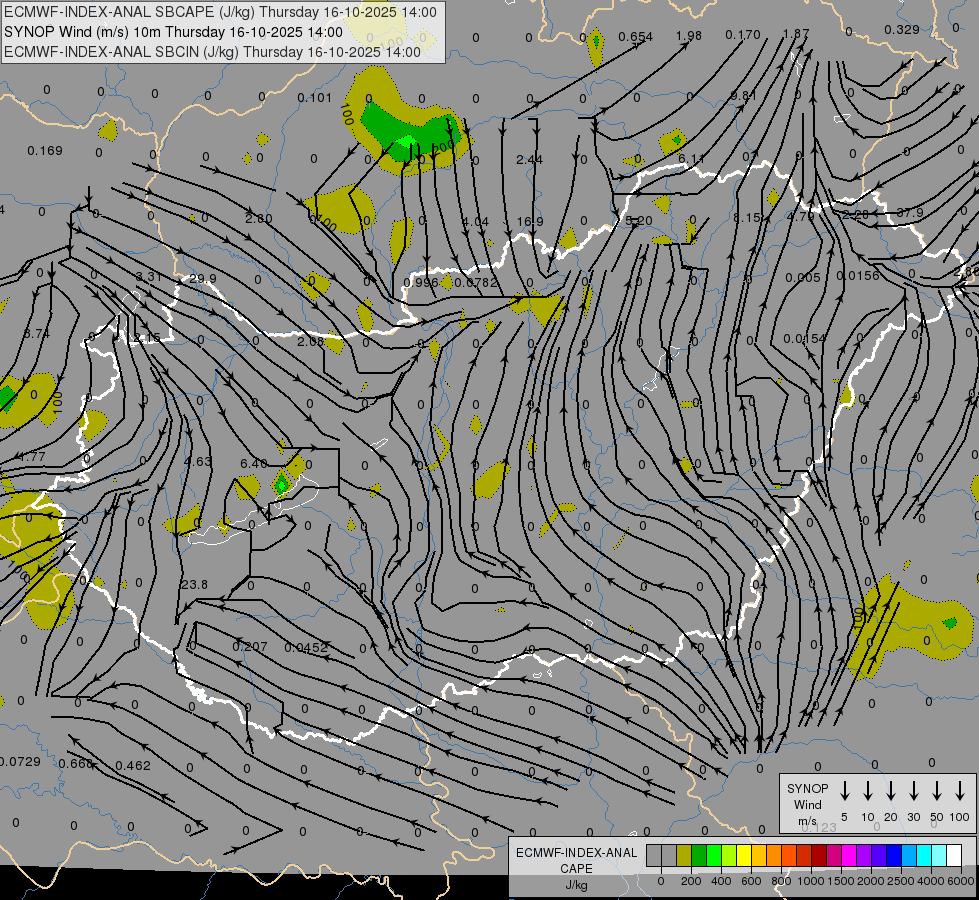Select the 20 m/s wind arrow symbol
Viewport: 979px width, 900px height.
click(x=891, y=791)
